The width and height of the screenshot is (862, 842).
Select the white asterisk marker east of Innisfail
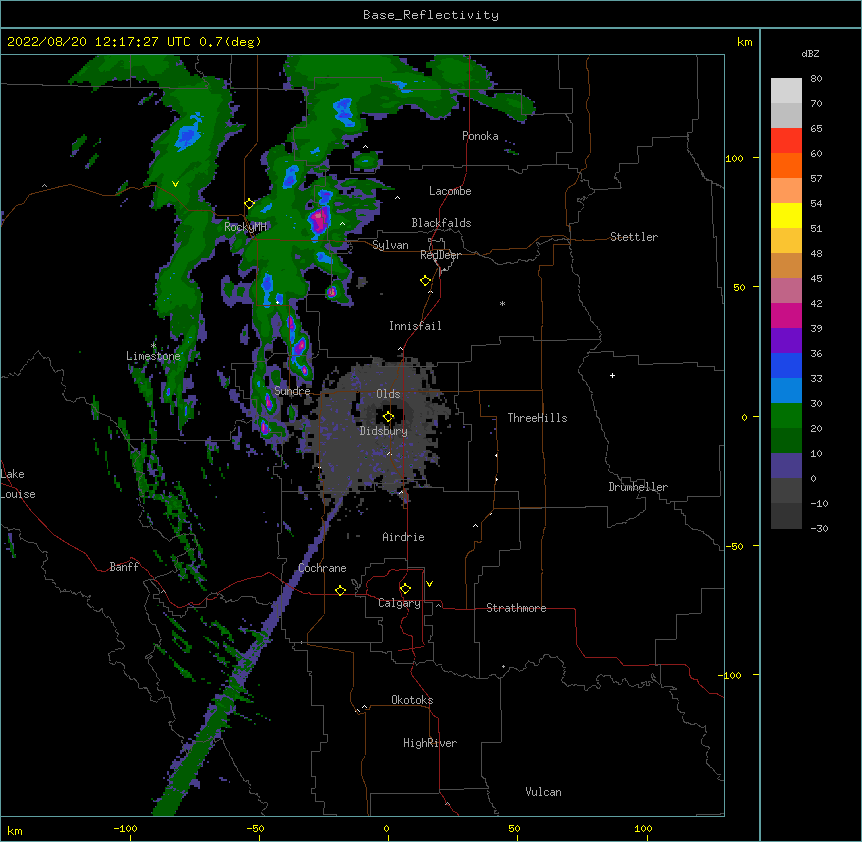tap(502, 303)
